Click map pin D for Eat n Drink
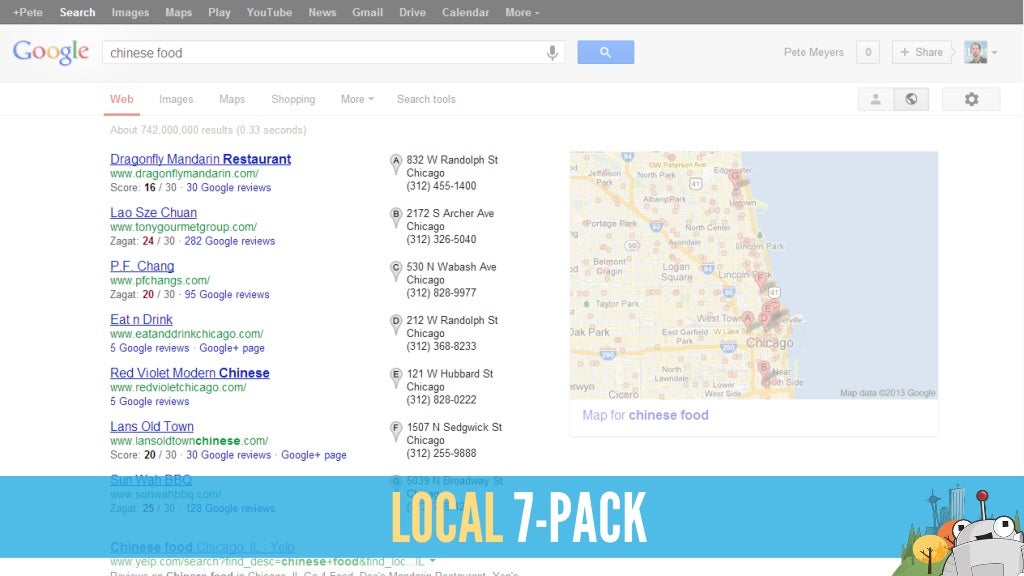 (396, 324)
